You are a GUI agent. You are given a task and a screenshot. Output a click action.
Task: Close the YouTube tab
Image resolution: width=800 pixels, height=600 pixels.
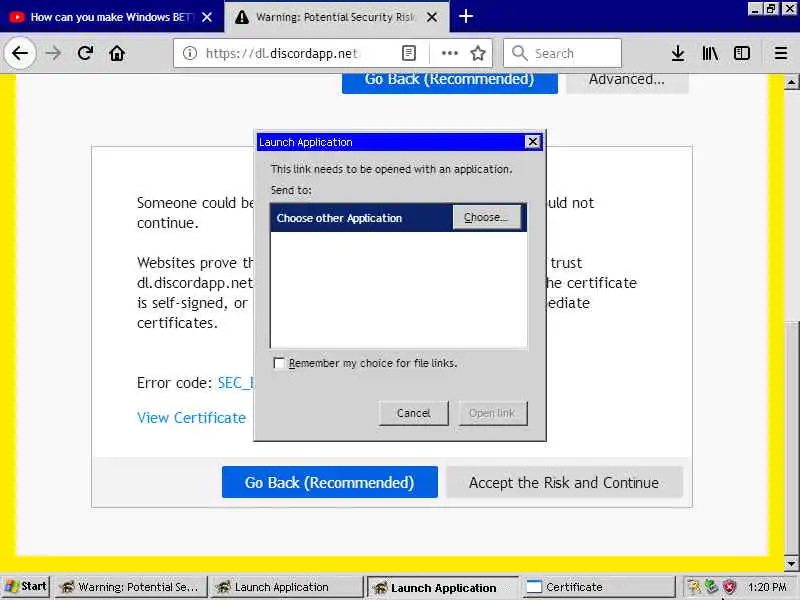pos(207,17)
